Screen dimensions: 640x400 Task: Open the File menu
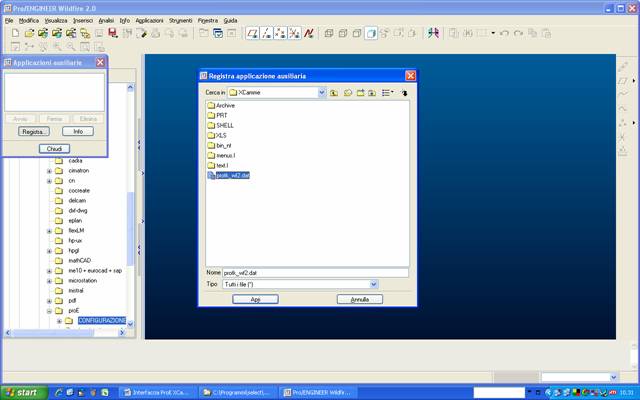(x=9, y=20)
